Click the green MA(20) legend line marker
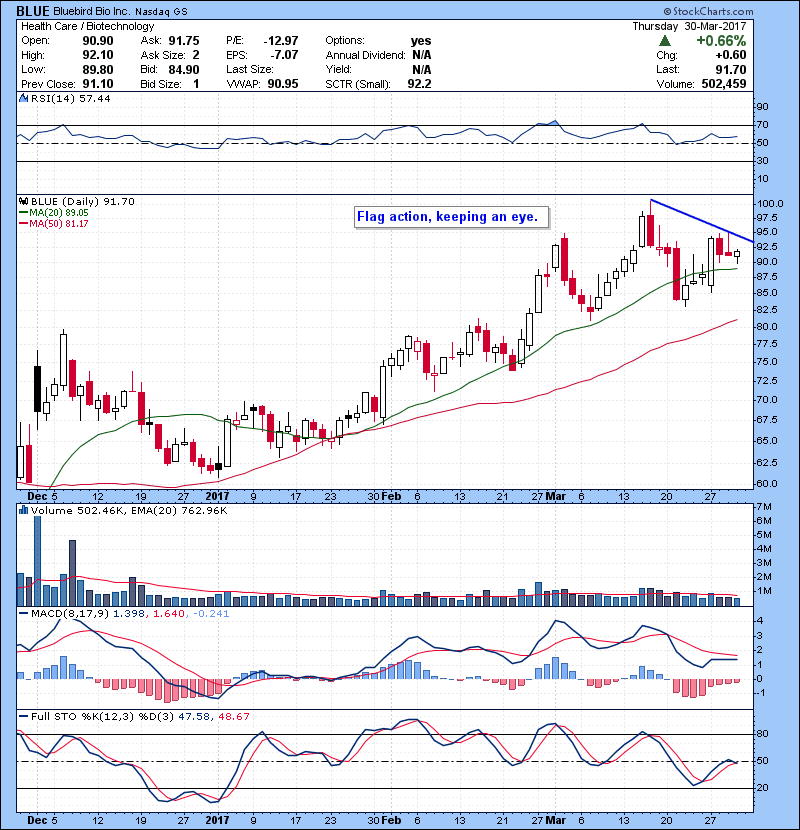 coord(24,213)
